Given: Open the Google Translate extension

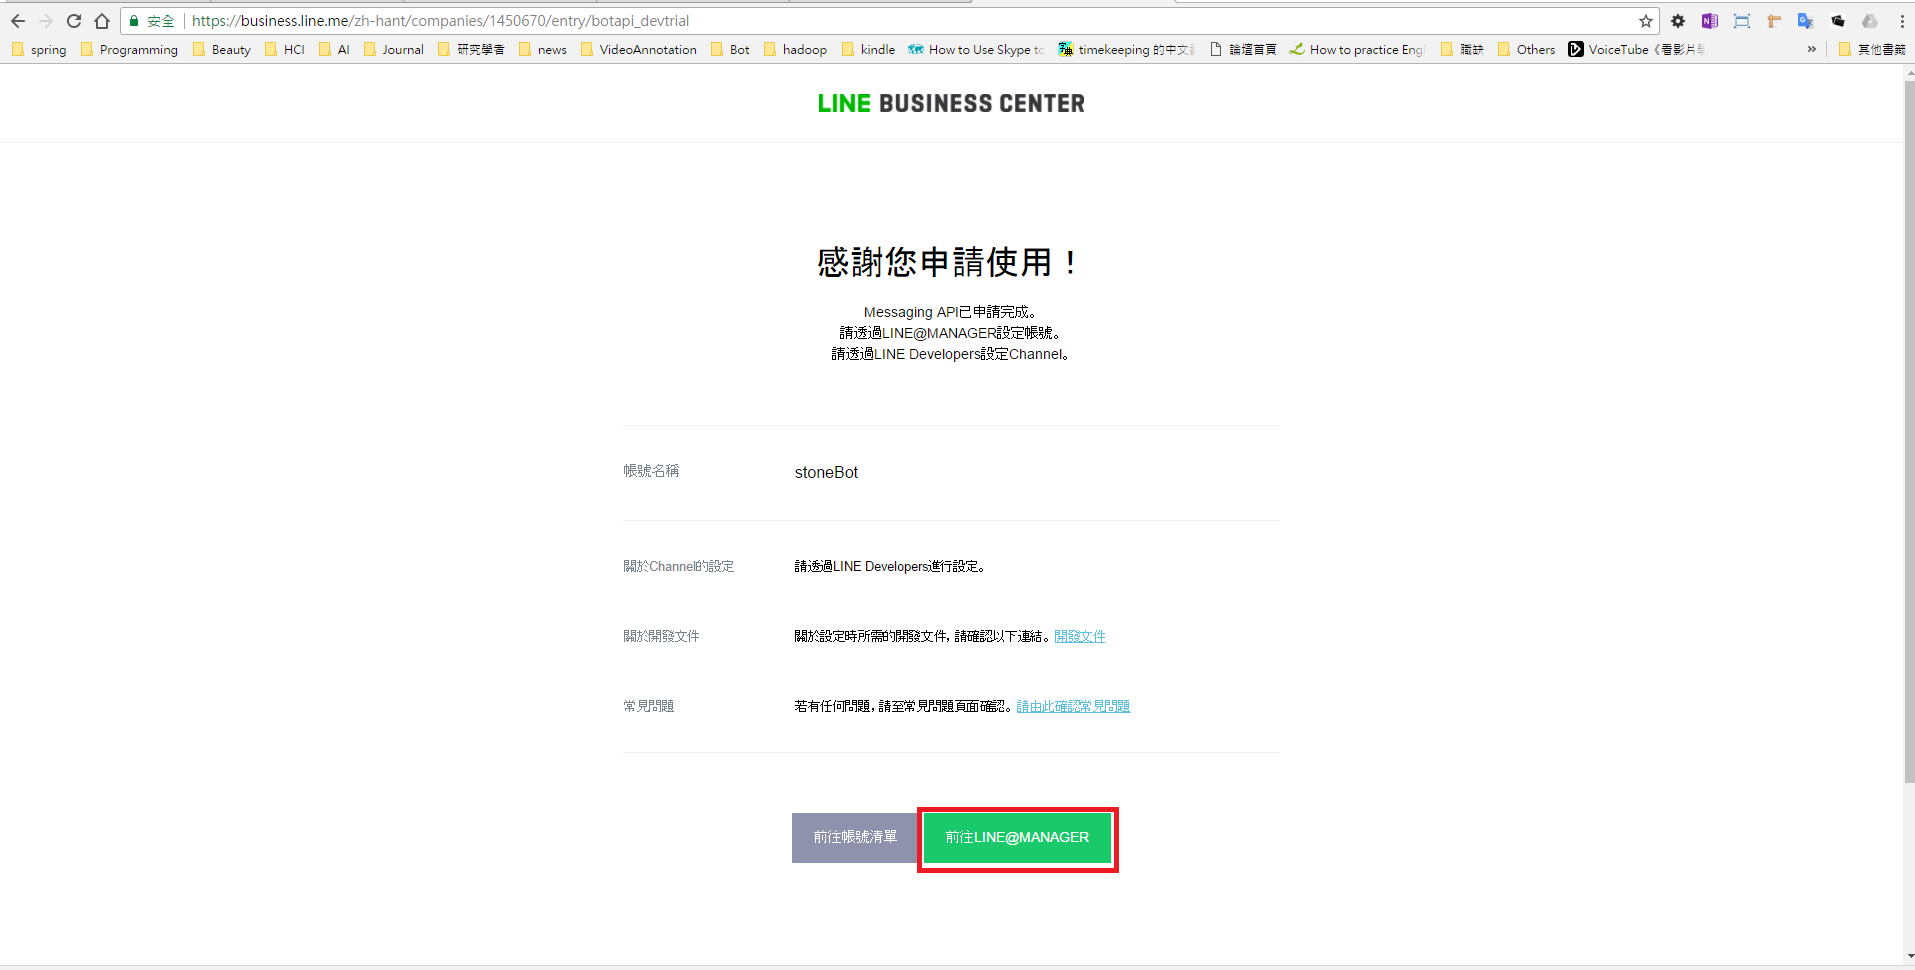Looking at the screenshot, I should (1806, 21).
